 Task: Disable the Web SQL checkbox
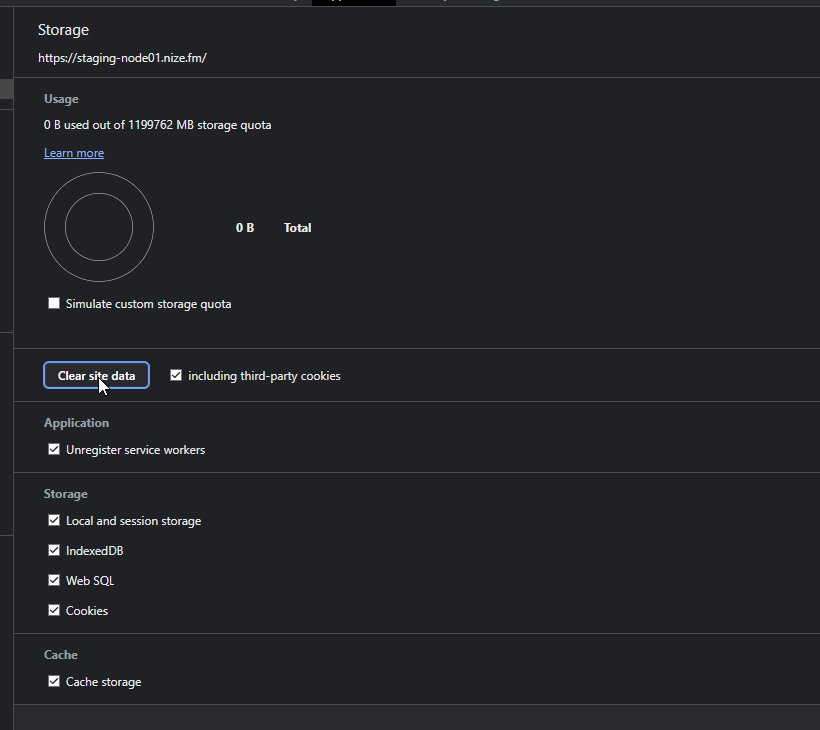click(x=54, y=581)
